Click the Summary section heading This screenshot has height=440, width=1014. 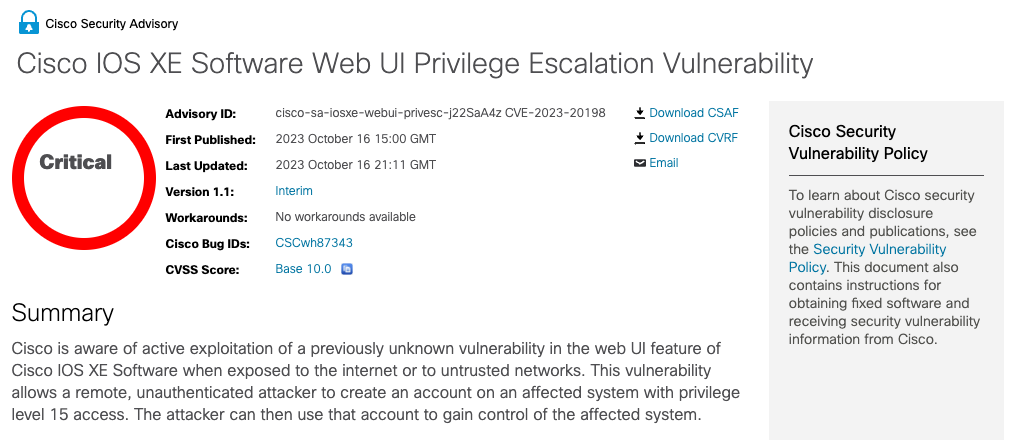click(63, 313)
